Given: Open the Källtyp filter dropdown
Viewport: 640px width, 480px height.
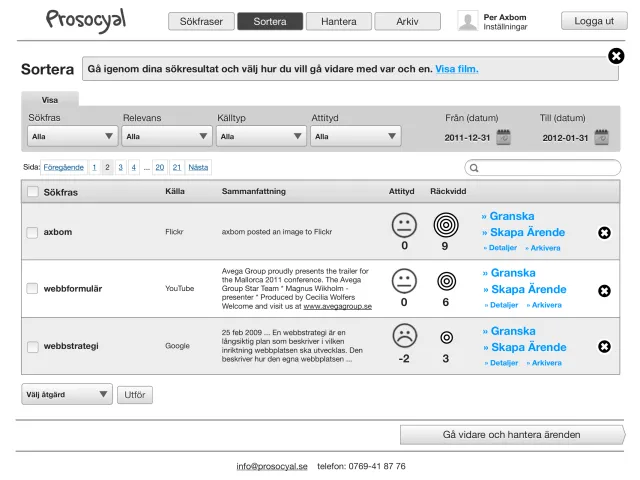Looking at the screenshot, I should coord(261,136).
